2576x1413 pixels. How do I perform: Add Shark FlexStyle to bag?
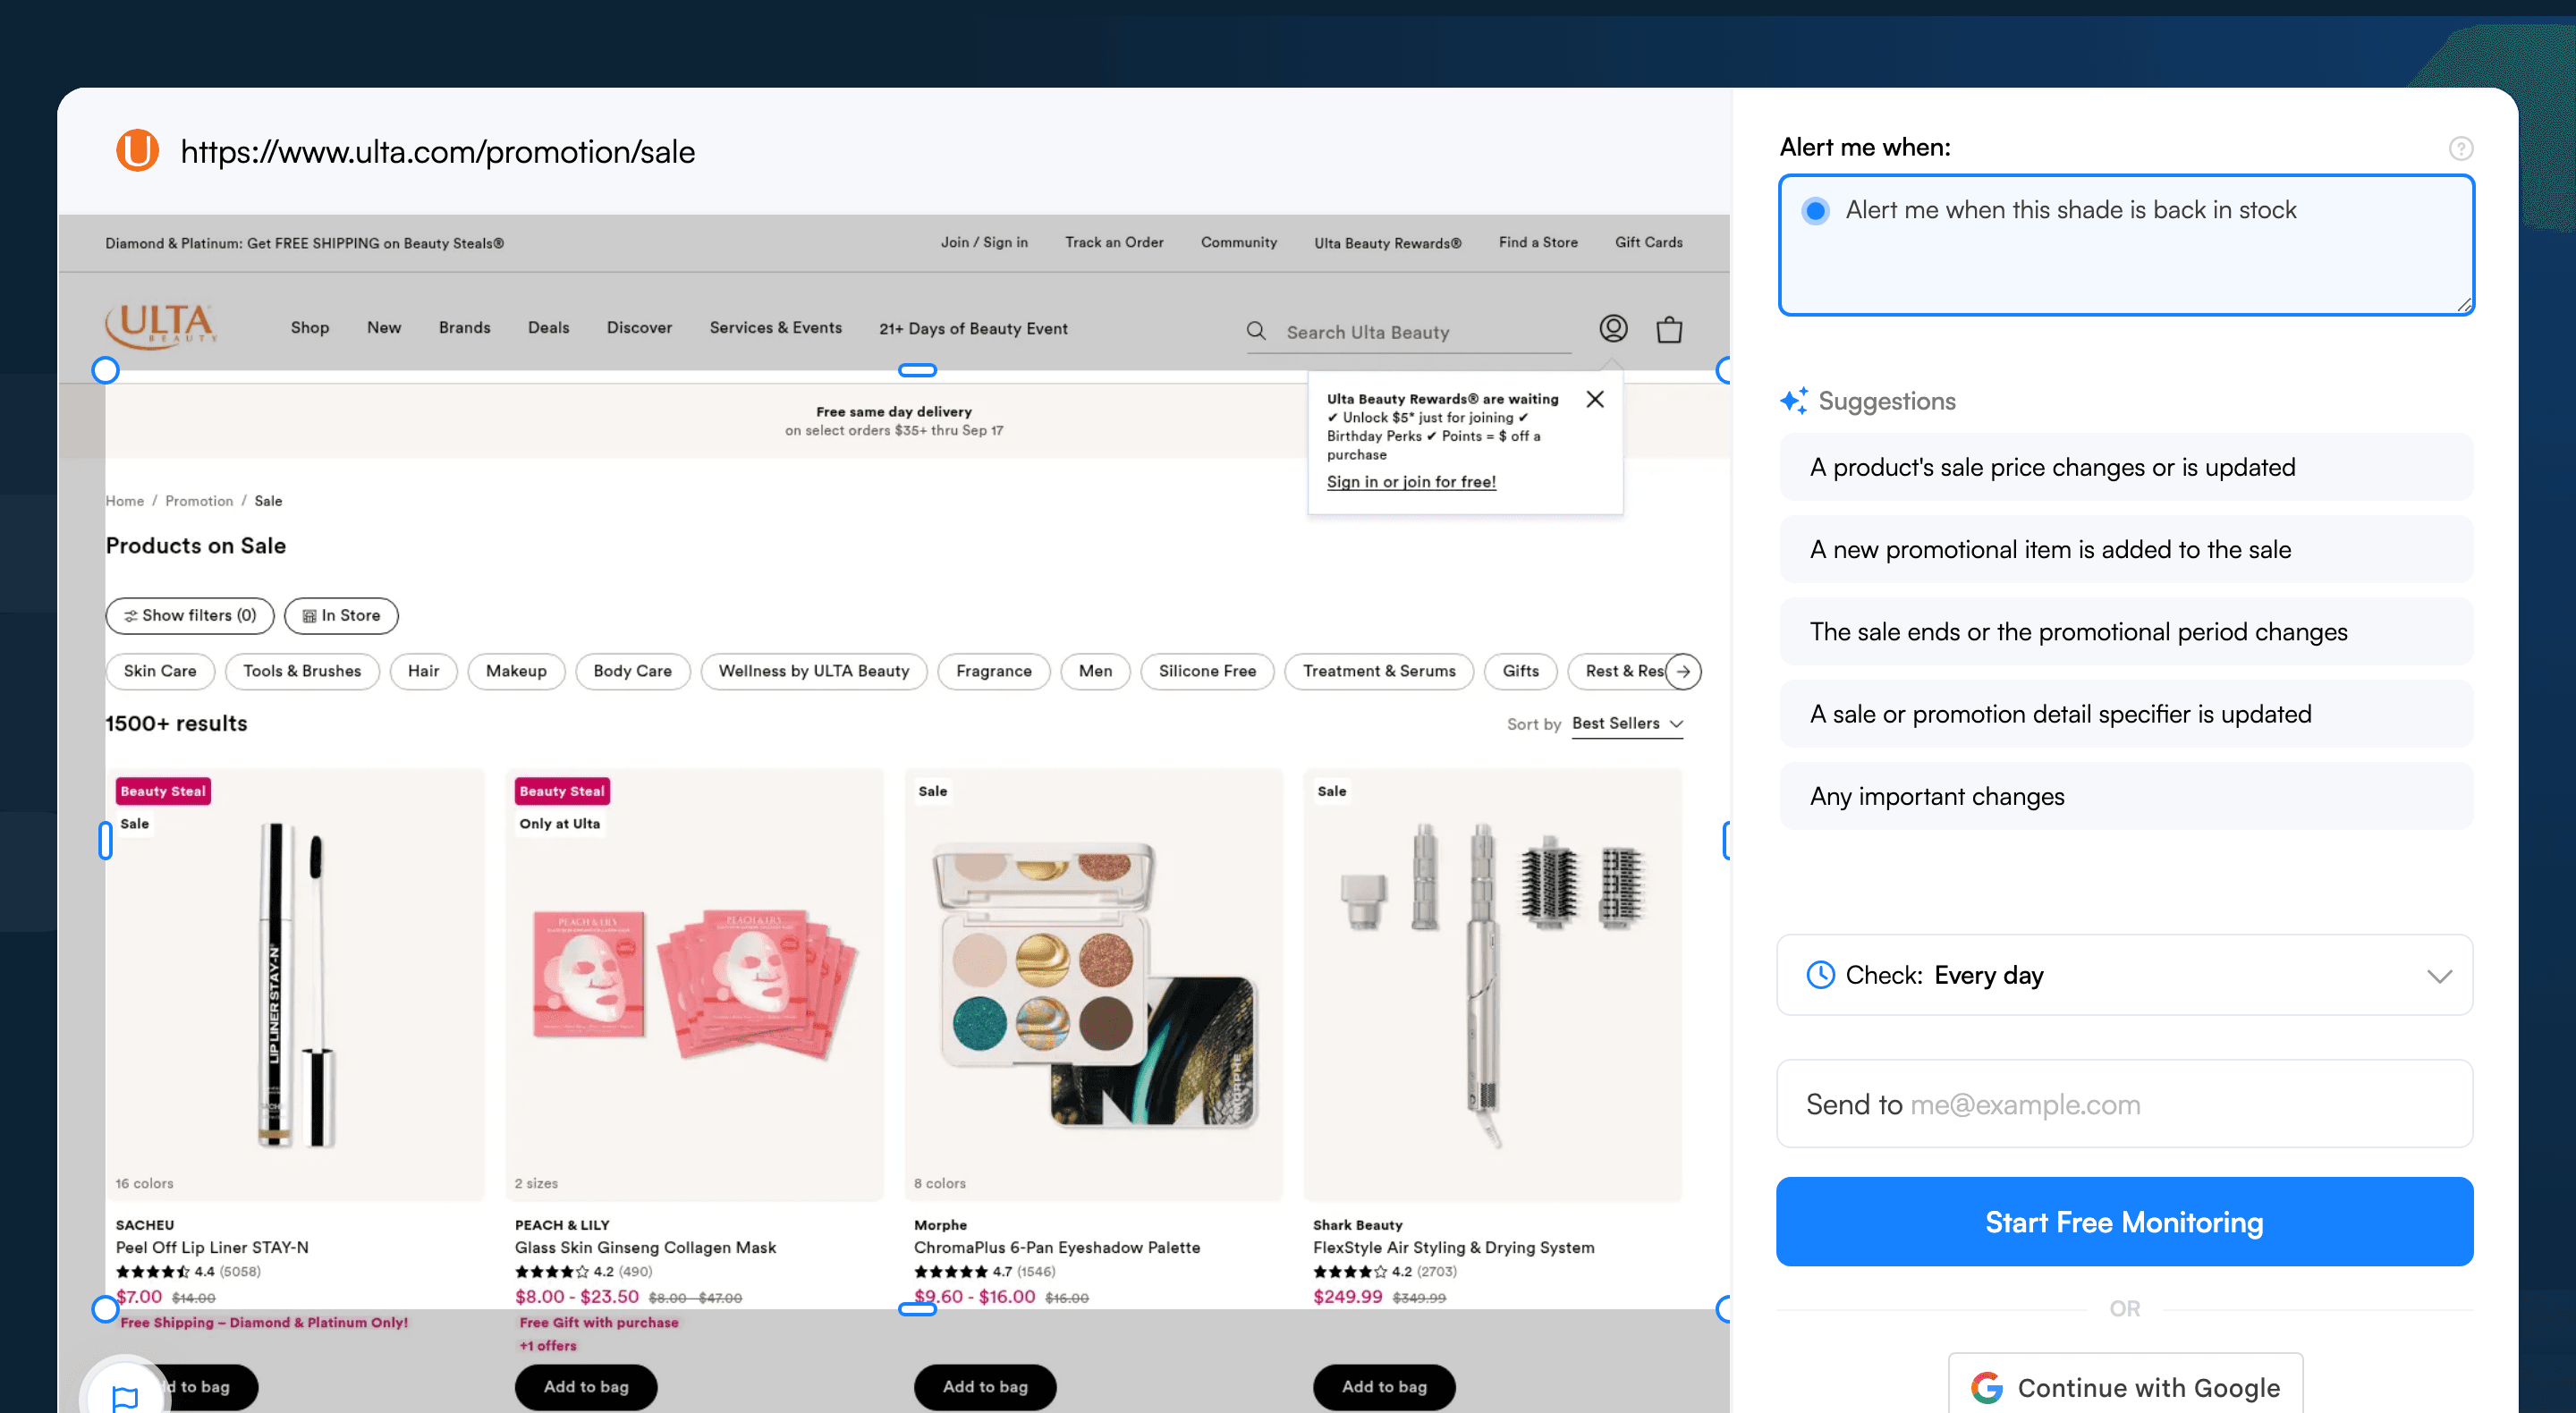click(x=1384, y=1387)
